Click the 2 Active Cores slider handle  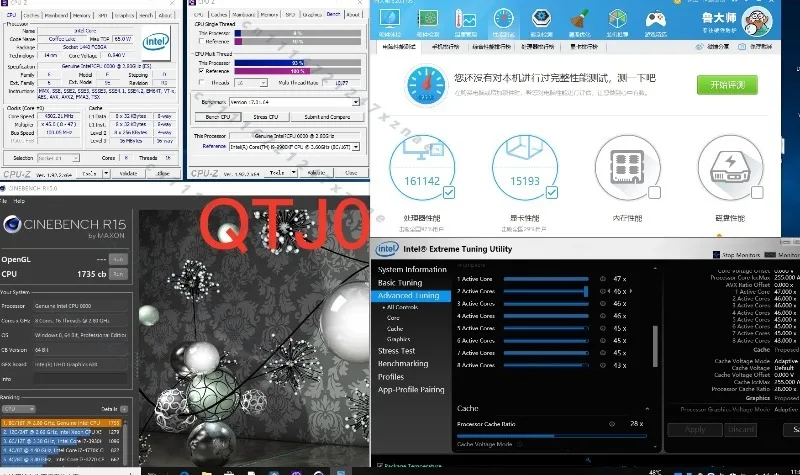coord(586,291)
